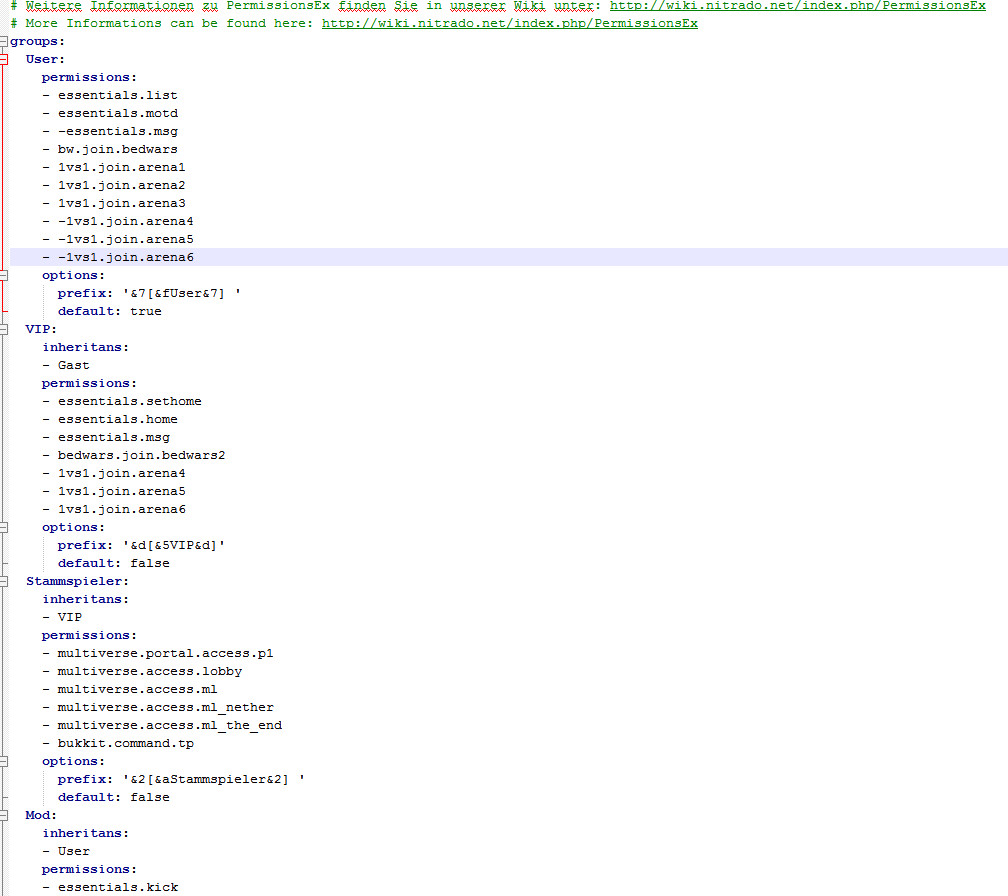Open the wiki link on the German comment line
The width and height of the screenshot is (1008, 896).
[x=797, y=6]
